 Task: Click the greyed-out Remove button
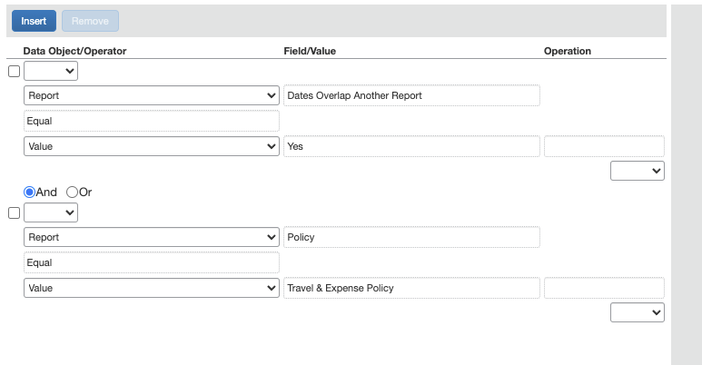point(90,21)
